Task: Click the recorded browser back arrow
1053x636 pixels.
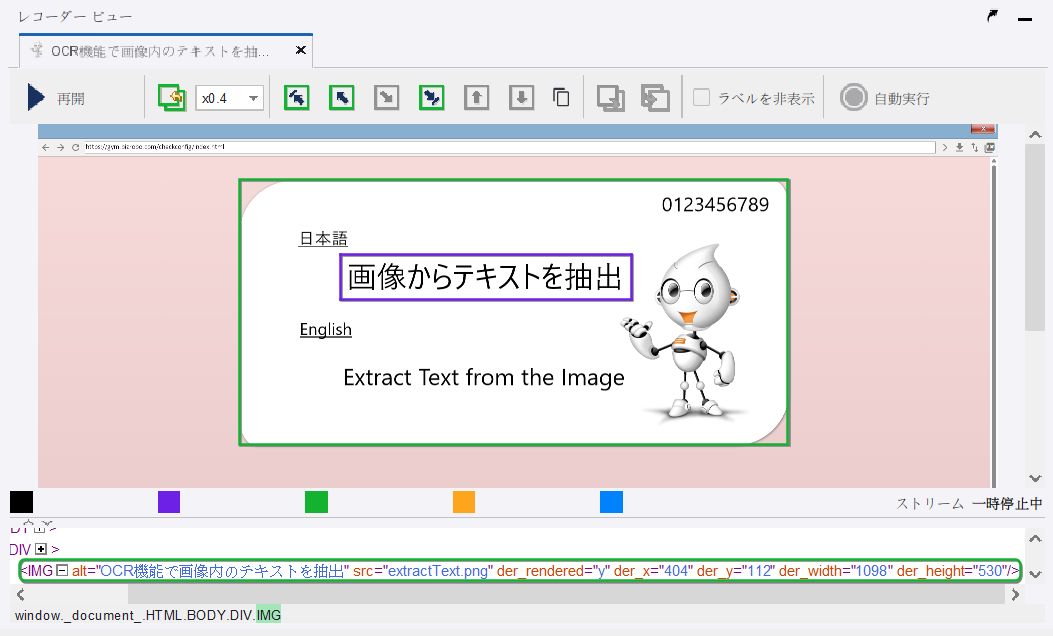Action: (x=46, y=147)
